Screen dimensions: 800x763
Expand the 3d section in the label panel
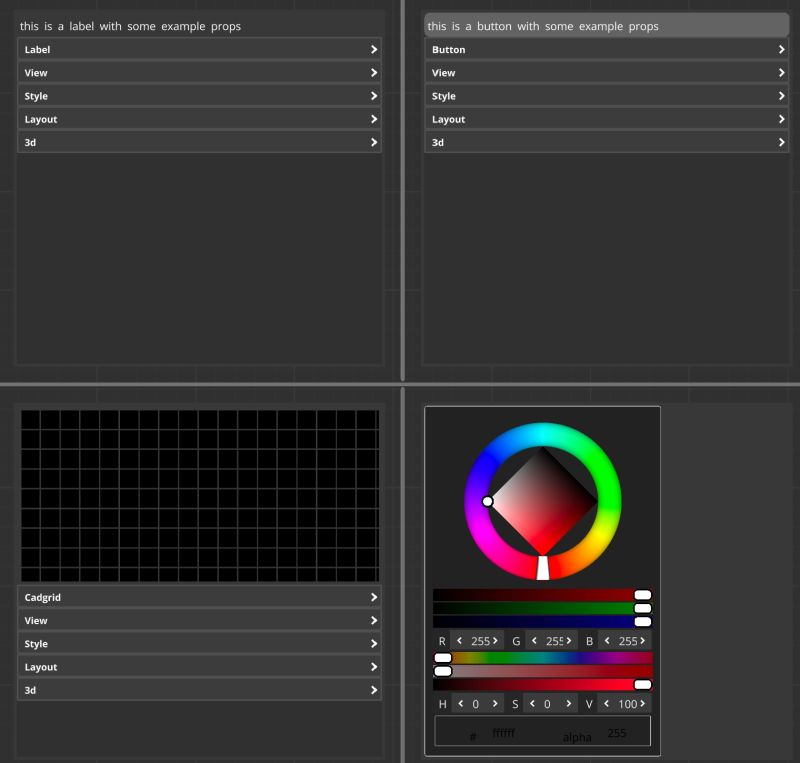tap(198, 142)
